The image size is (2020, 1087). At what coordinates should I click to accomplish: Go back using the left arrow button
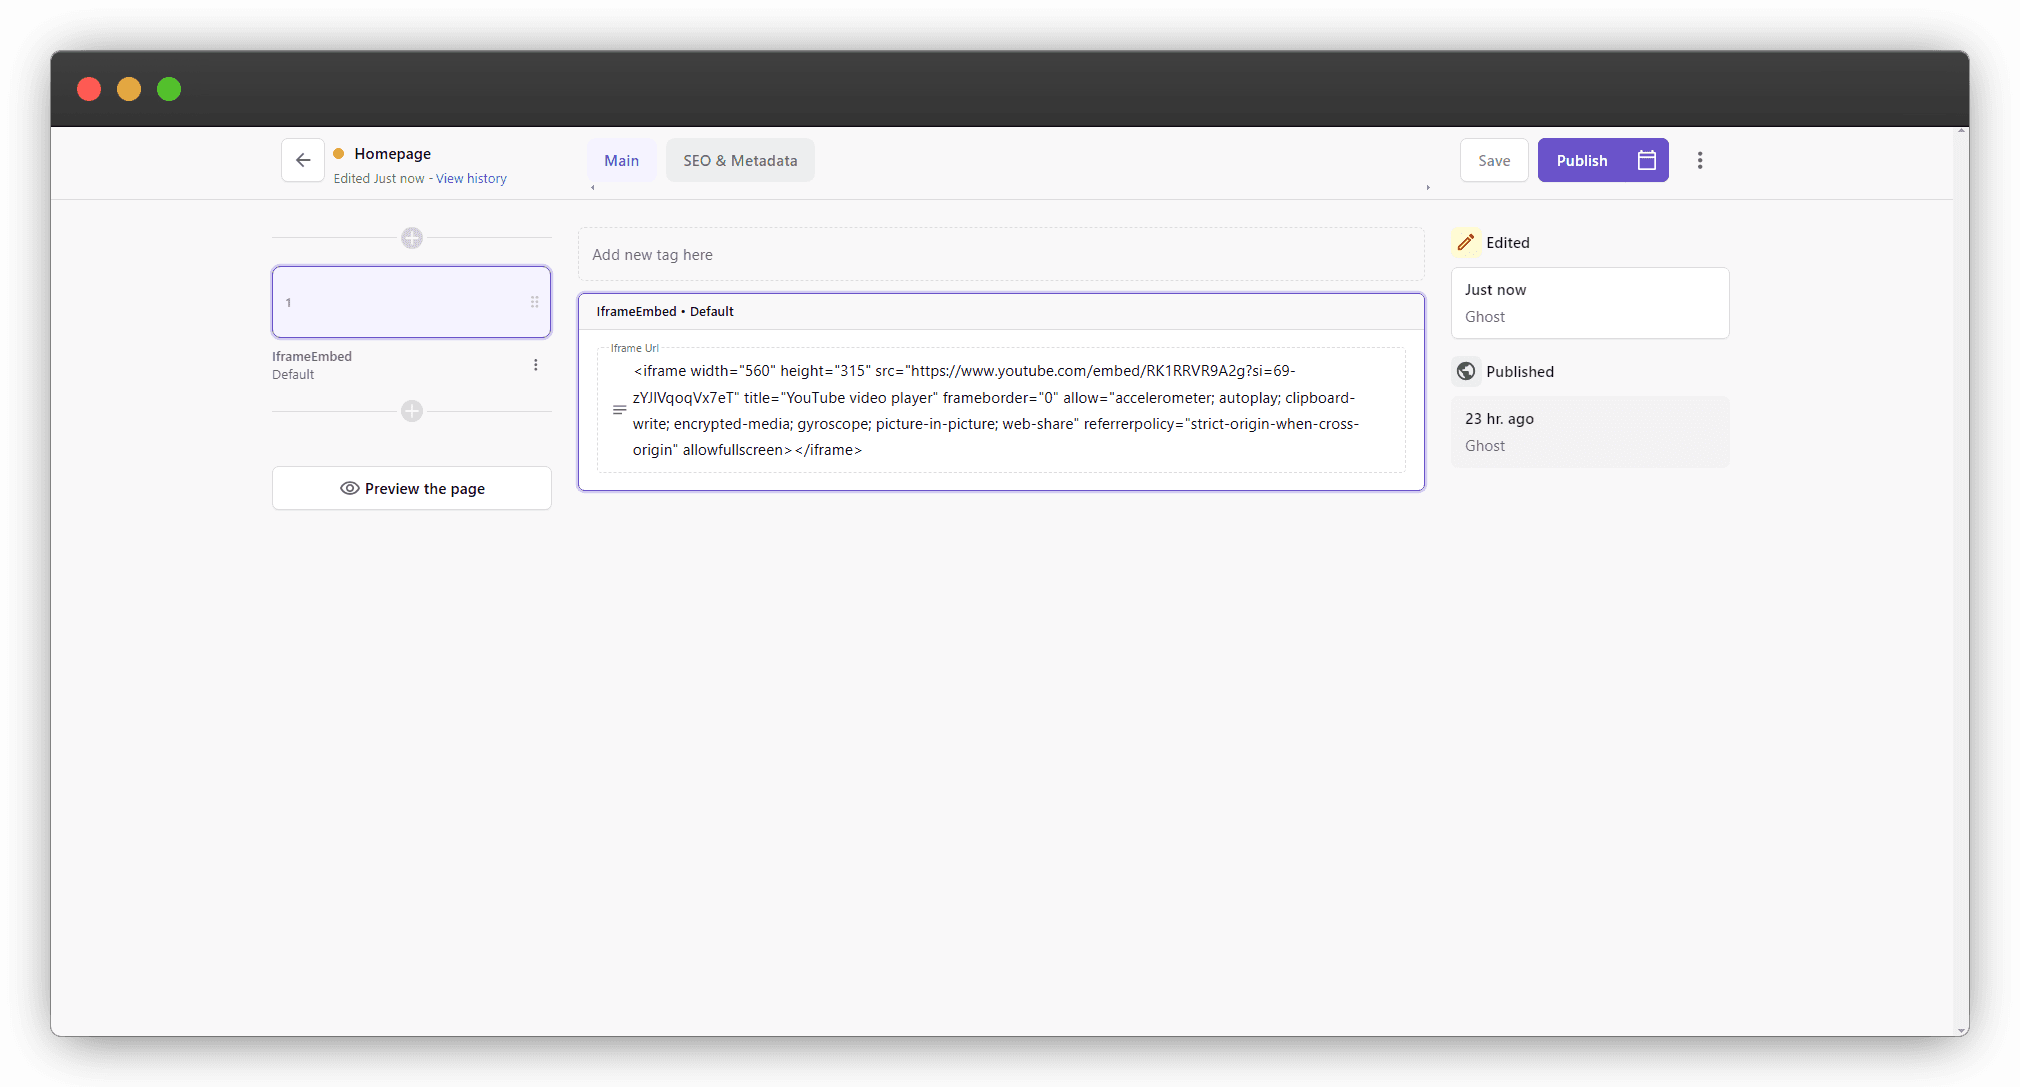[x=302, y=160]
